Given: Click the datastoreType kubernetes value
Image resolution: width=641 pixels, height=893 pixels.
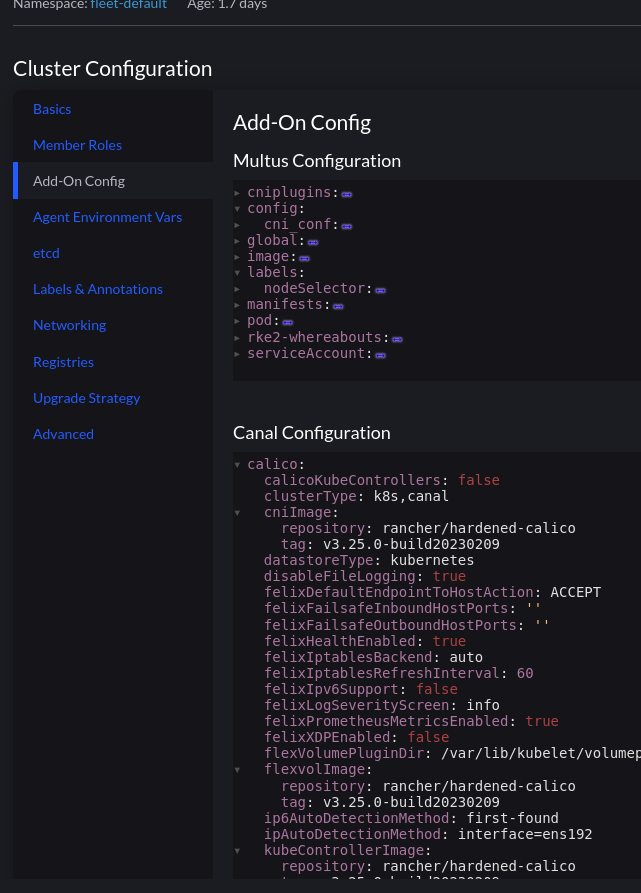Looking at the screenshot, I should [432, 560].
